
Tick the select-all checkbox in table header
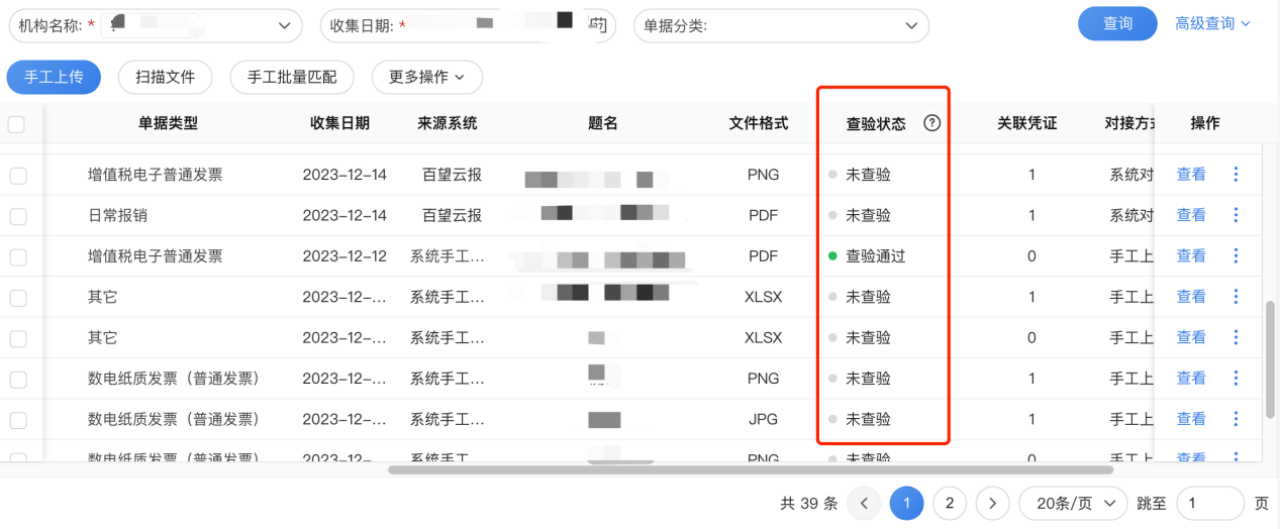[16, 124]
